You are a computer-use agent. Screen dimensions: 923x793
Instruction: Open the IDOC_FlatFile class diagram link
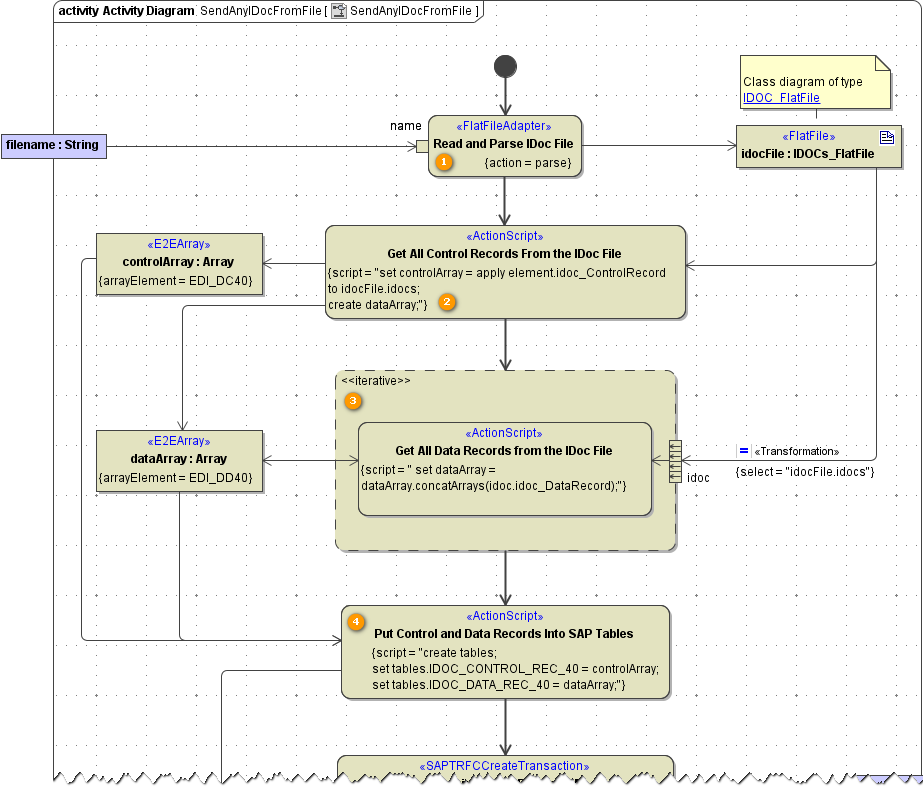pyautogui.click(x=781, y=98)
